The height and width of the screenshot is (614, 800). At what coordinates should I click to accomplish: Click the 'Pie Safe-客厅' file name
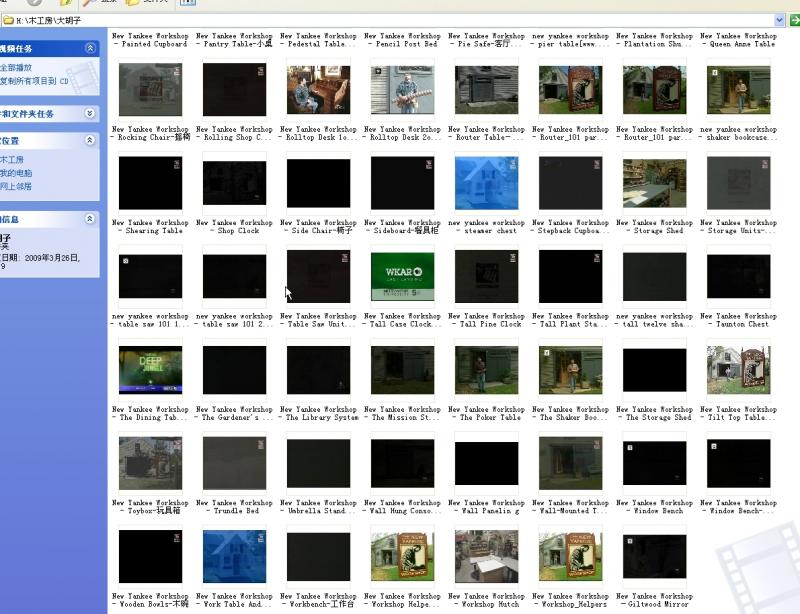486,40
